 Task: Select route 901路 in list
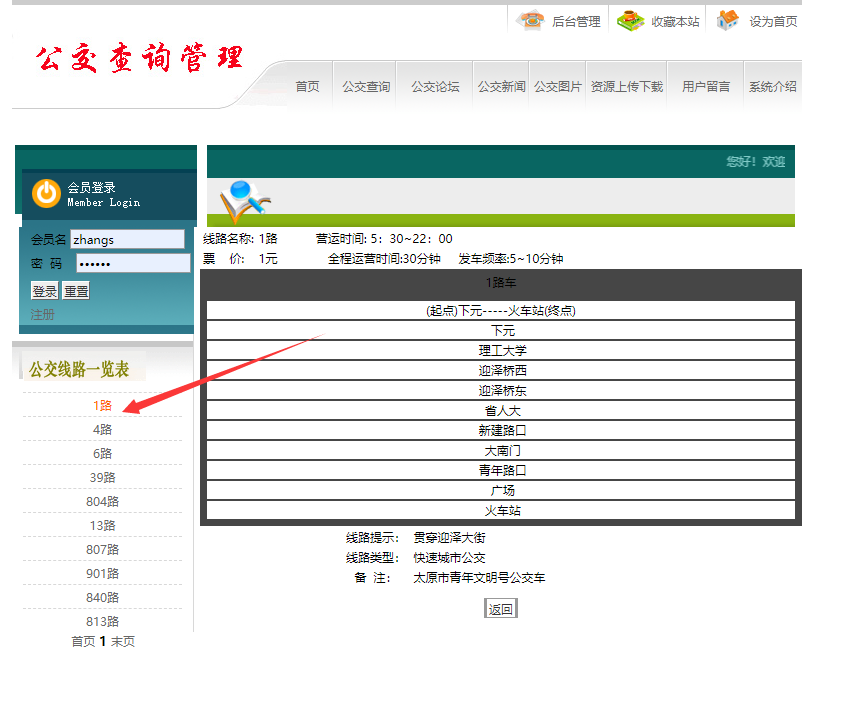[x=102, y=574]
